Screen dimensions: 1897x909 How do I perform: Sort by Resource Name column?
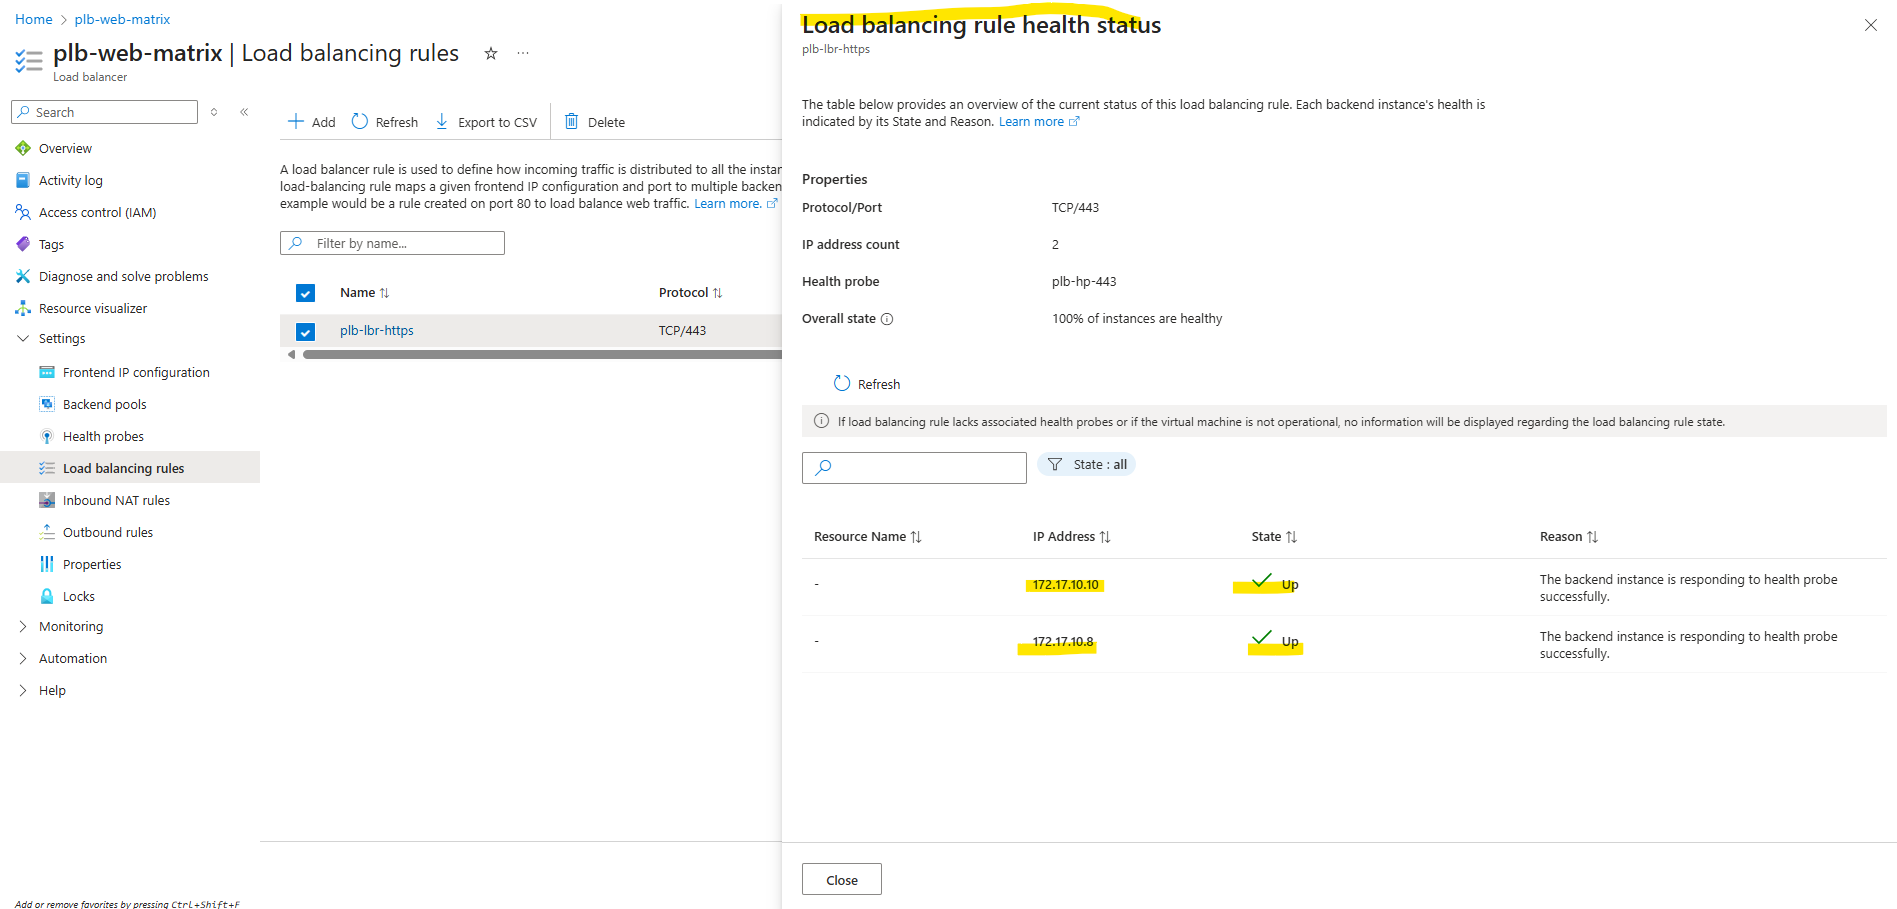pyautogui.click(x=867, y=537)
